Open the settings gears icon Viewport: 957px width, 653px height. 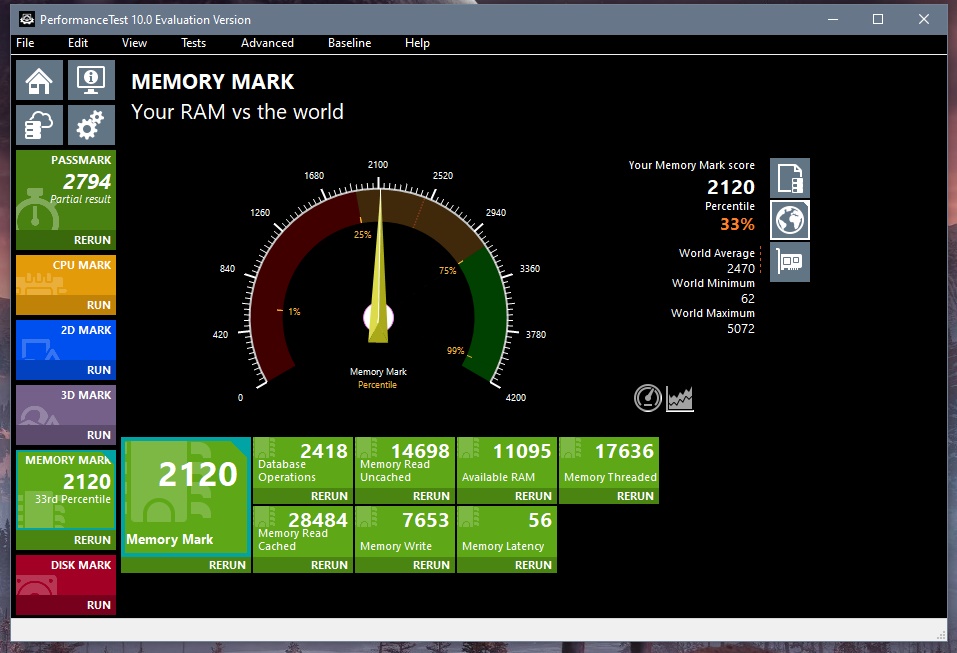click(91, 125)
